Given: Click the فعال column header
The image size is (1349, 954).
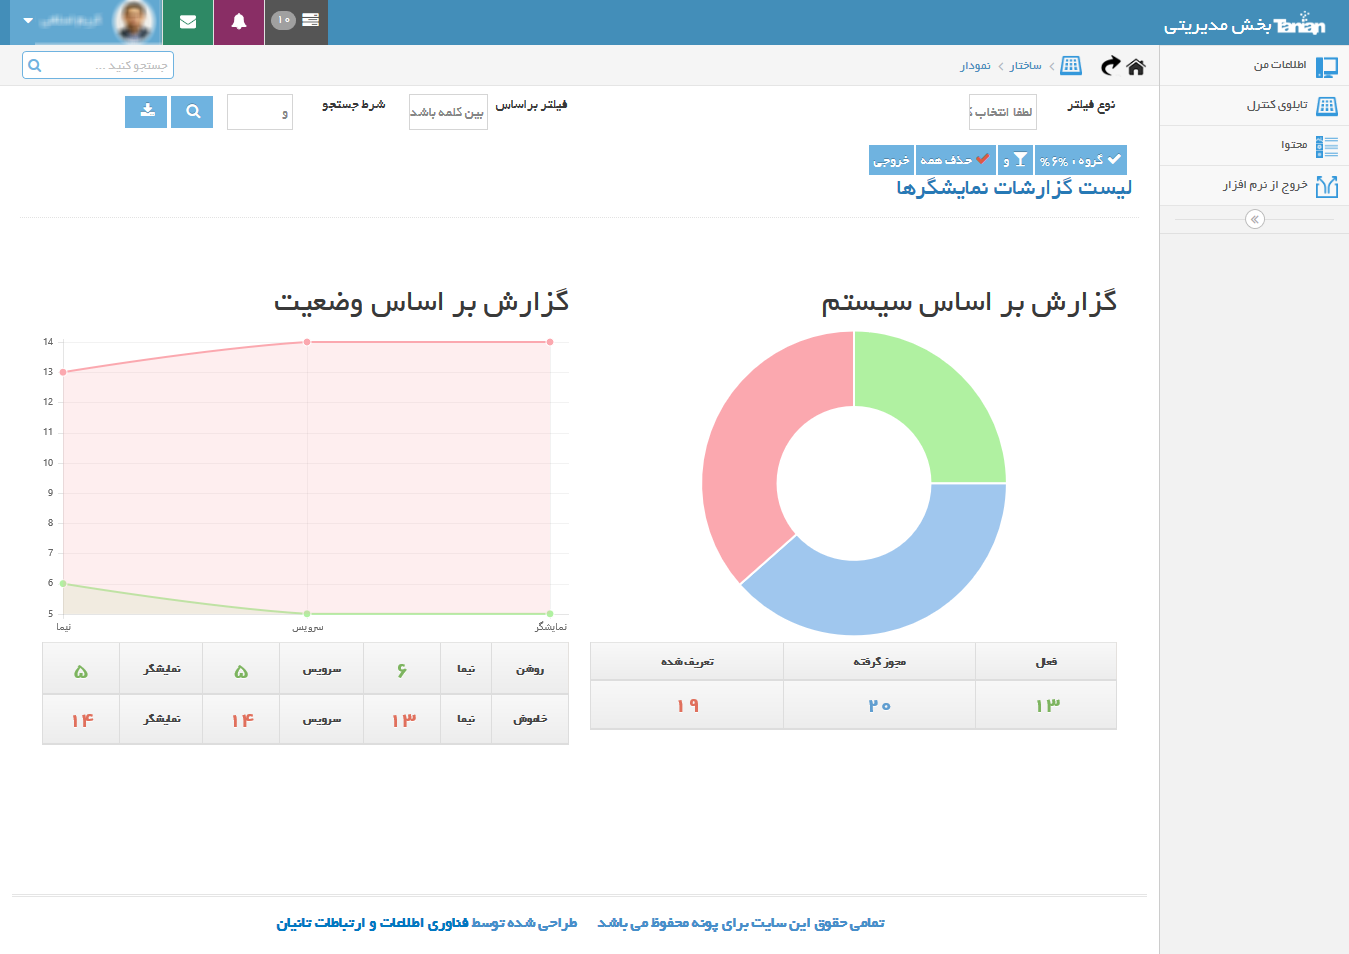Looking at the screenshot, I should pos(1046,662).
